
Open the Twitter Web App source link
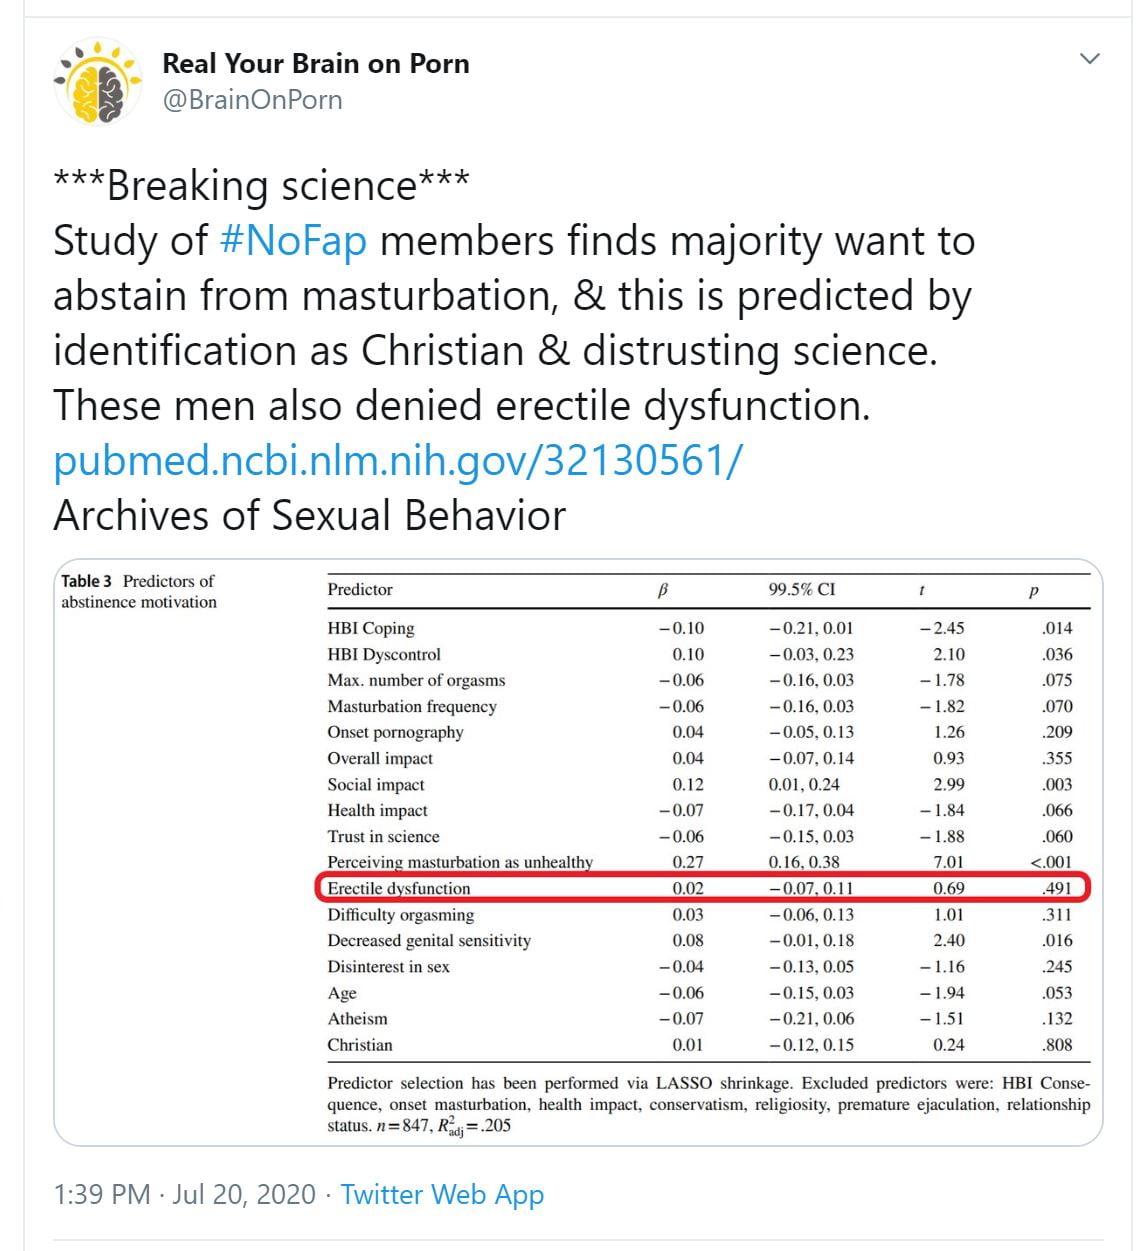click(442, 1194)
